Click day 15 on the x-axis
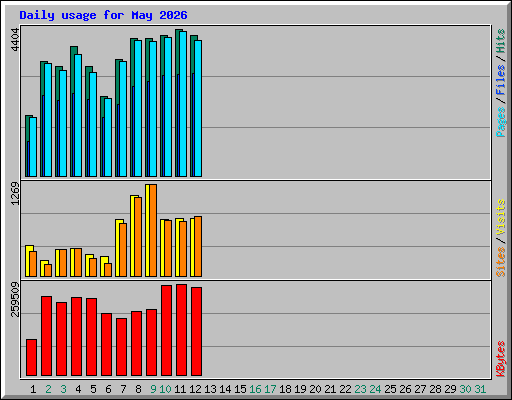The image size is (512, 400). [240, 389]
